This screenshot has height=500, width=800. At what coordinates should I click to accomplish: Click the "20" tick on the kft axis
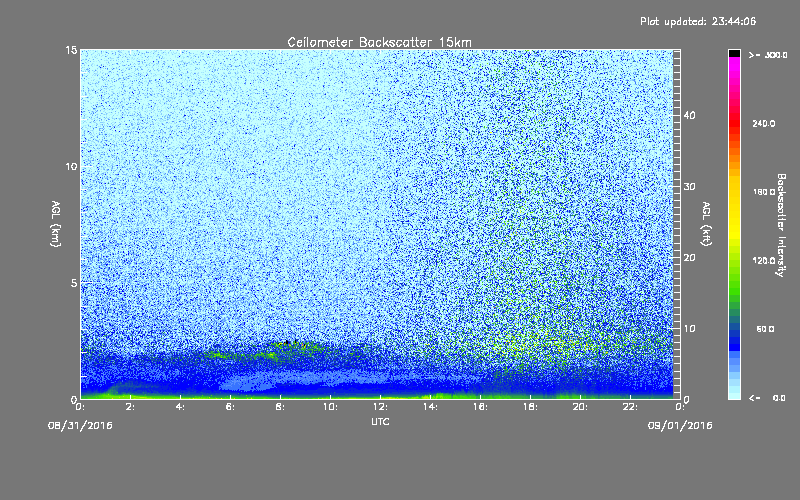pyautogui.click(x=689, y=258)
